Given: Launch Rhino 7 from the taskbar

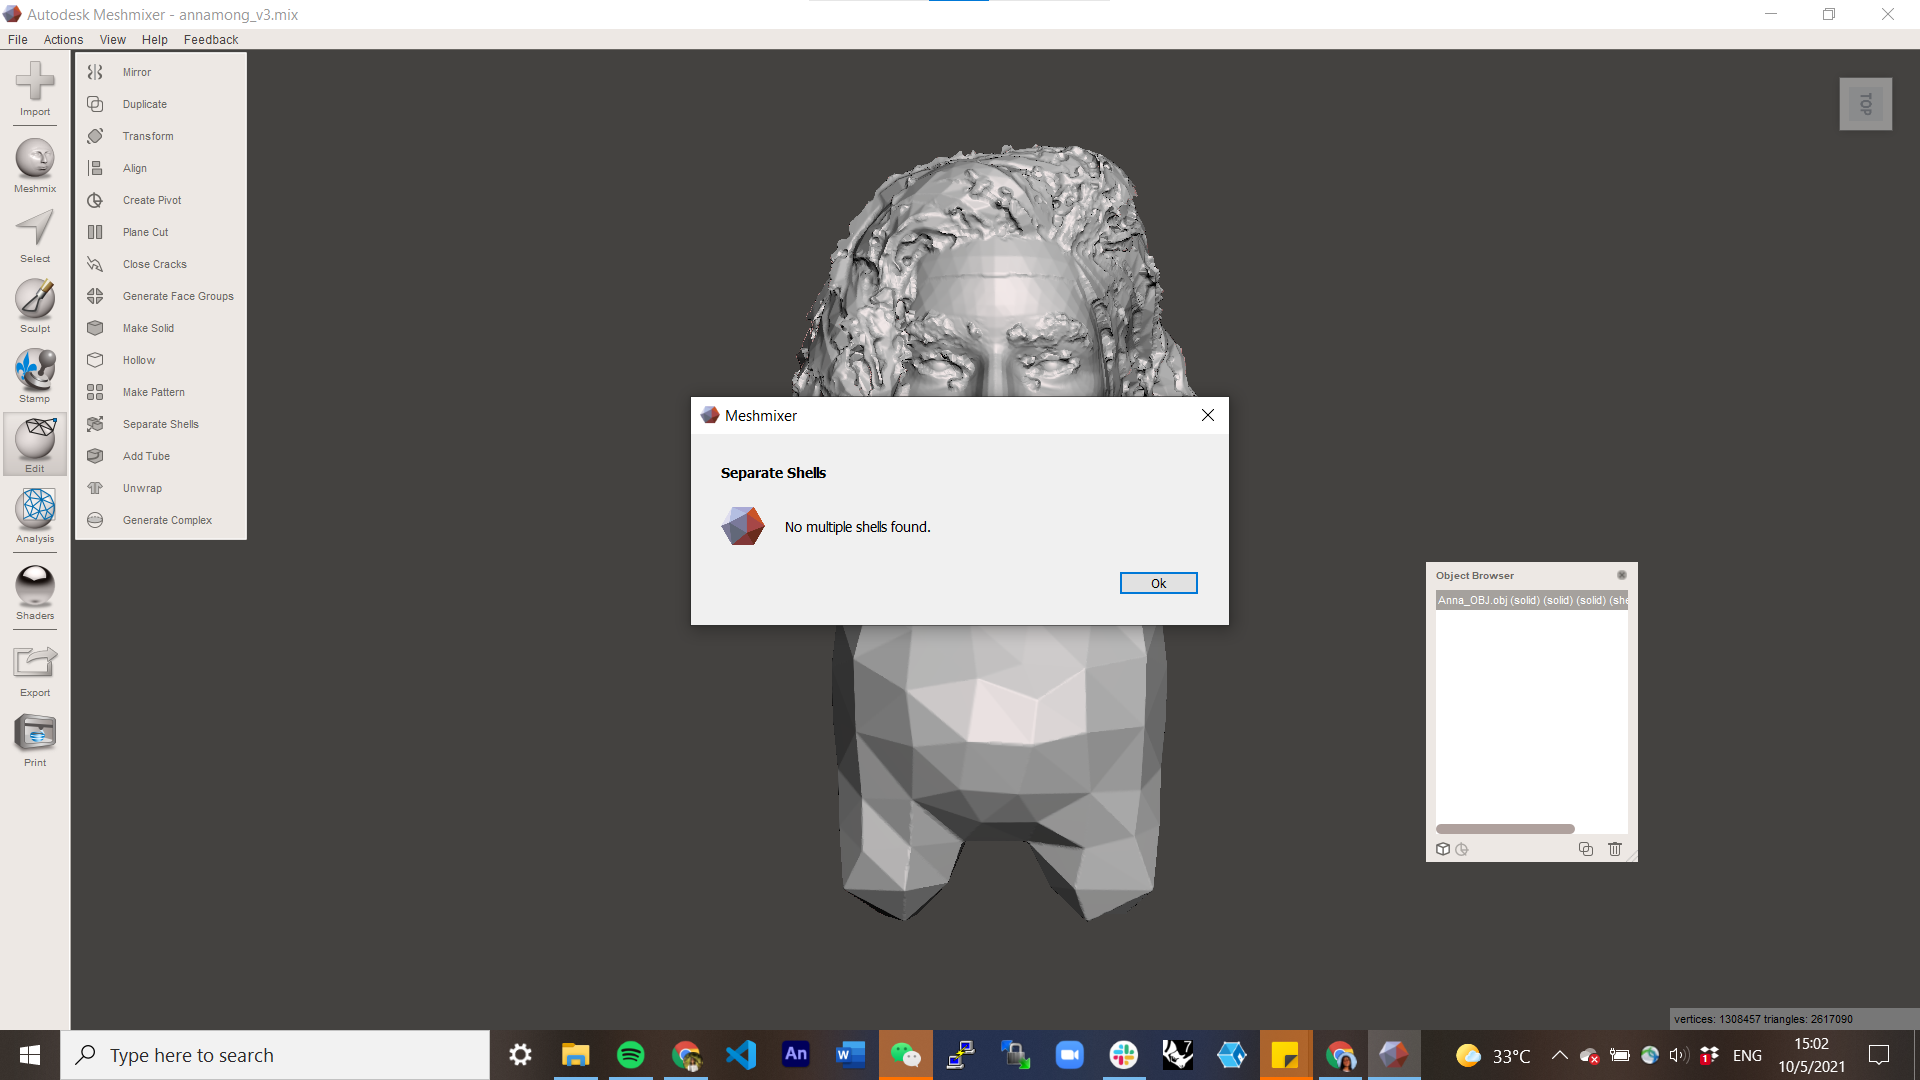Looking at the screenshot, I should pyautogui.click(x=1177, y=1054).
